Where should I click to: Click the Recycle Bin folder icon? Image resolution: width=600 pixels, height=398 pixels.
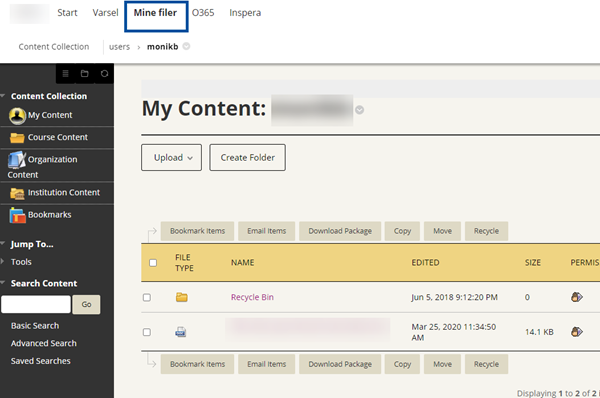182,297
